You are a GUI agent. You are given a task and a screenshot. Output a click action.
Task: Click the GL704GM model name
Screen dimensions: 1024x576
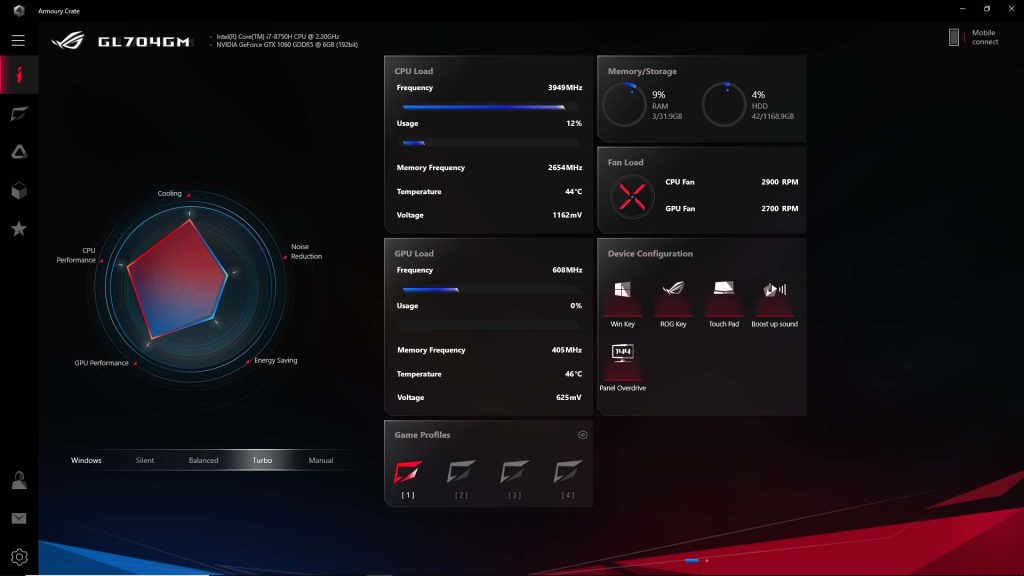144,42
